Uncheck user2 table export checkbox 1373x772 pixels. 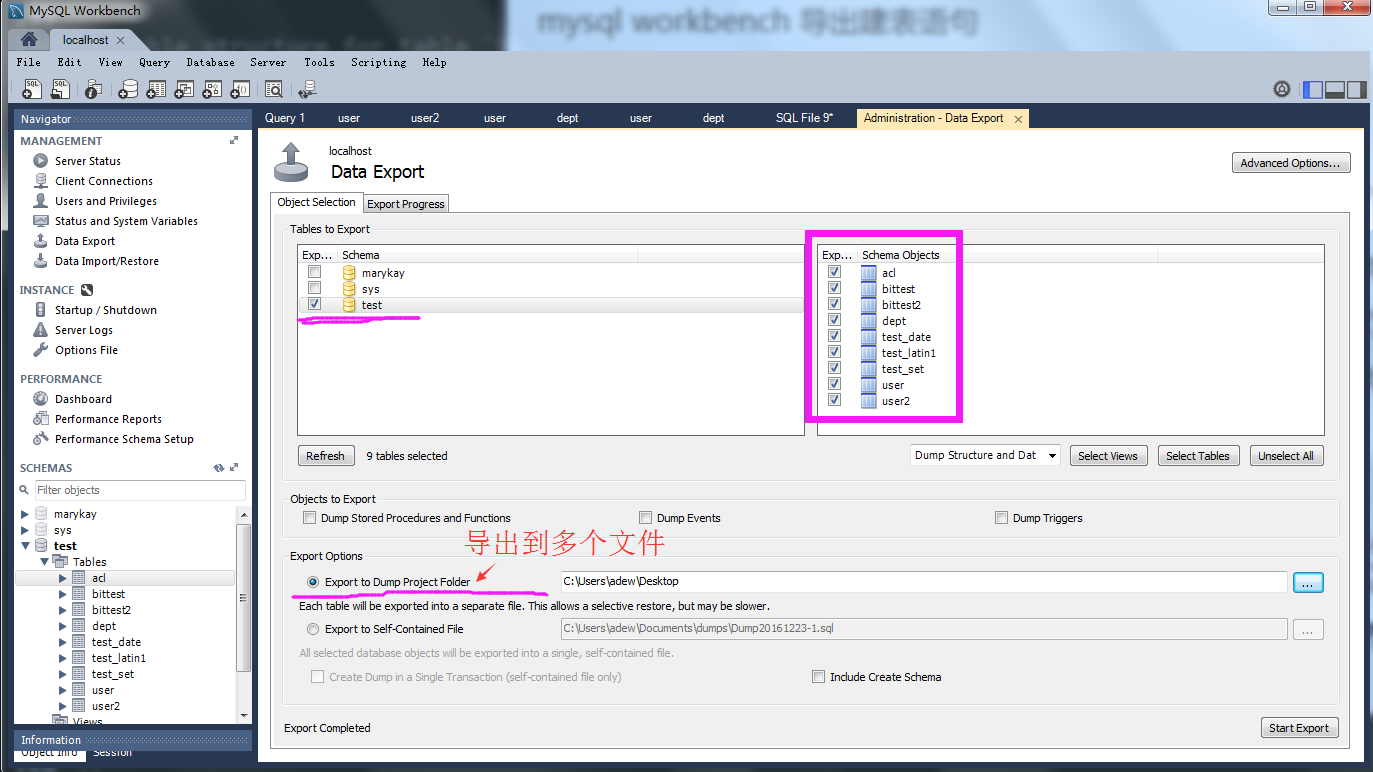pyautogui.click(x=834, y=400)
